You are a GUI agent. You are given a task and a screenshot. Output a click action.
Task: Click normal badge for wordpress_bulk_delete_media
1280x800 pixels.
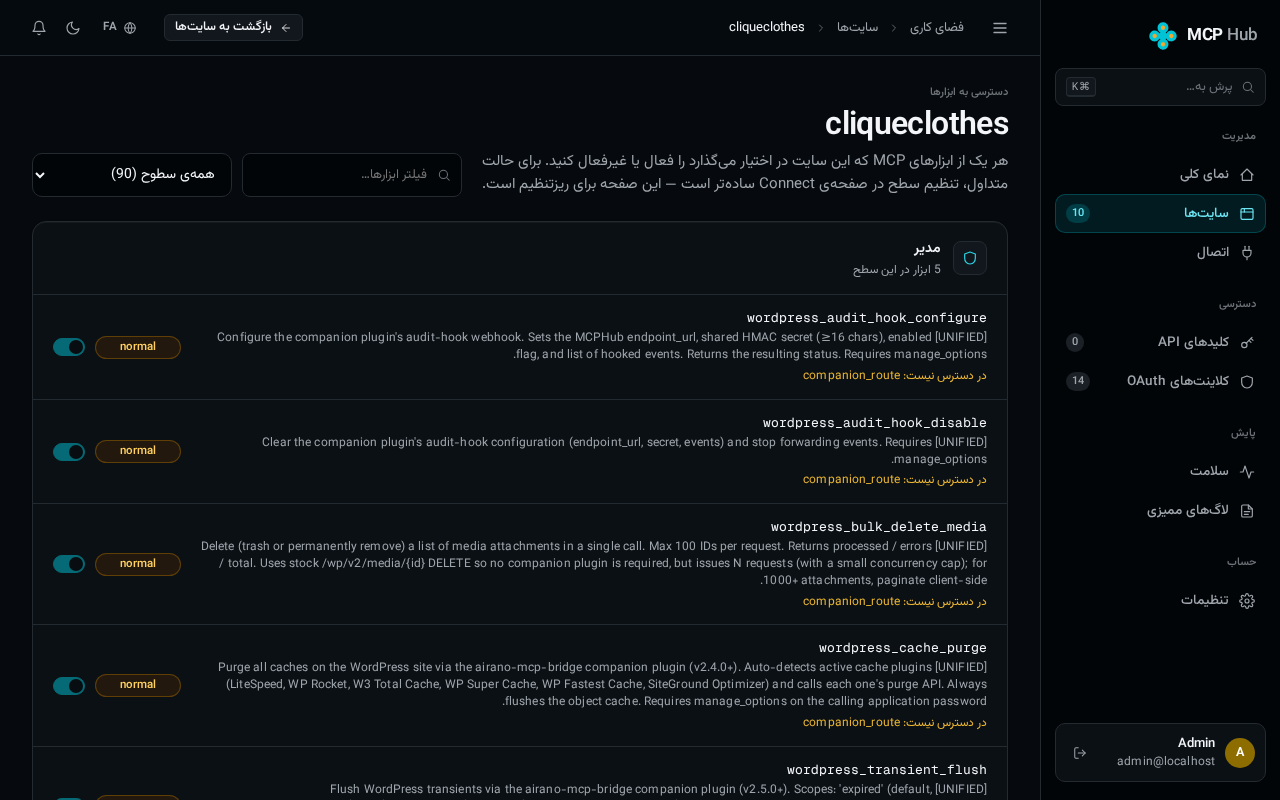(138, 564)
